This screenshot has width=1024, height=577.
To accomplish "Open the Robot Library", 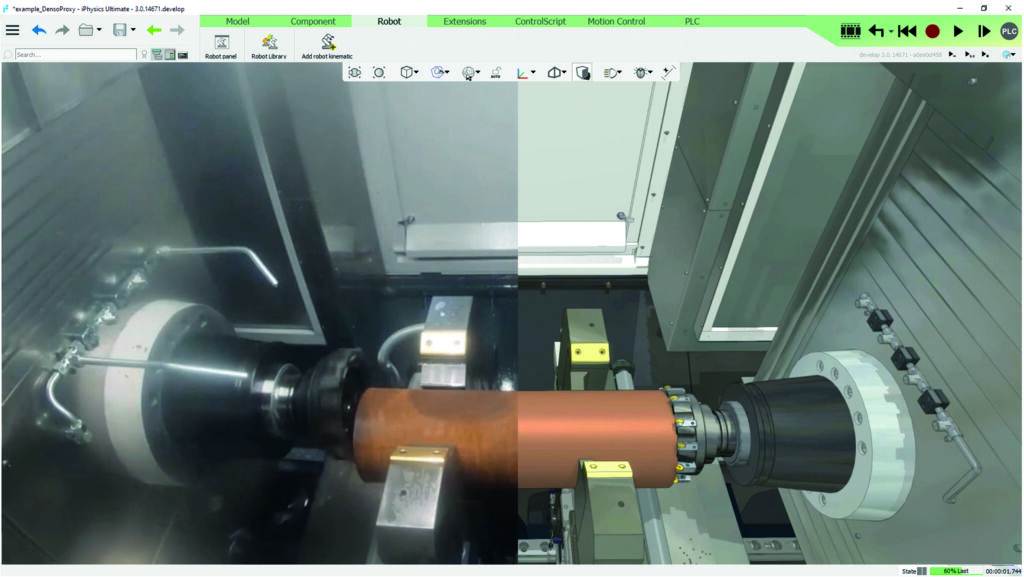I will 269,46.
